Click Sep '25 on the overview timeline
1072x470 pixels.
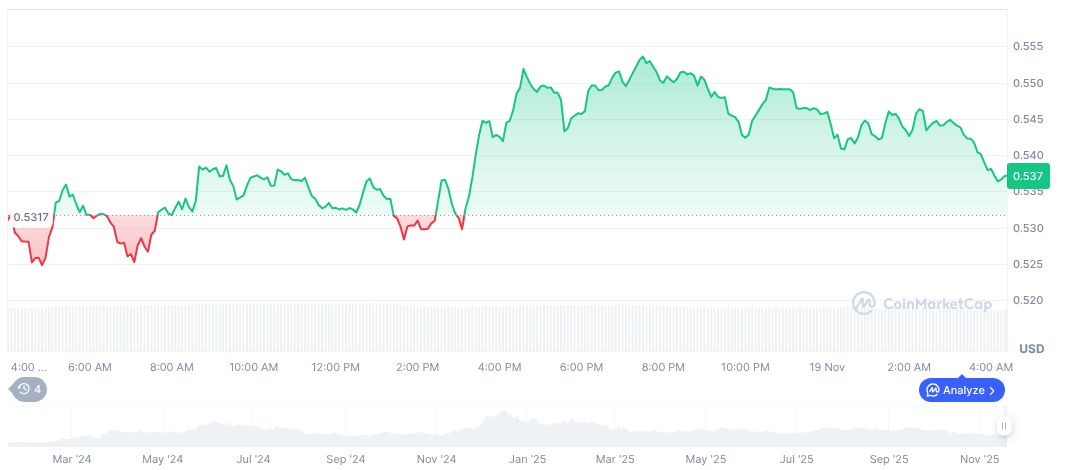pyautogui.click(x=888, y=460)
